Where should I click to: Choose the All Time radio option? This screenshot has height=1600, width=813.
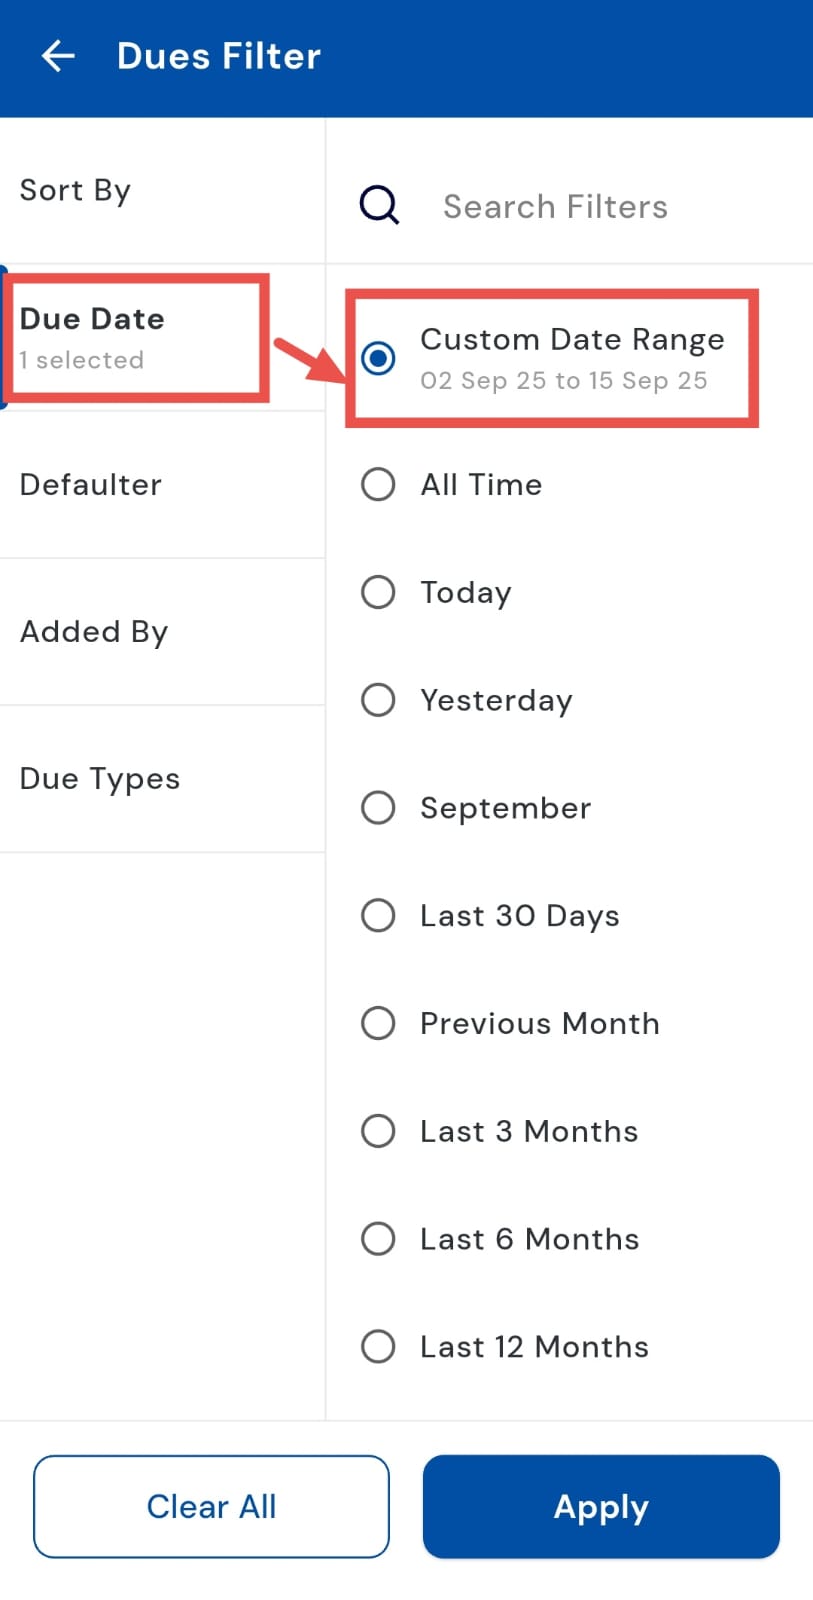378,485
